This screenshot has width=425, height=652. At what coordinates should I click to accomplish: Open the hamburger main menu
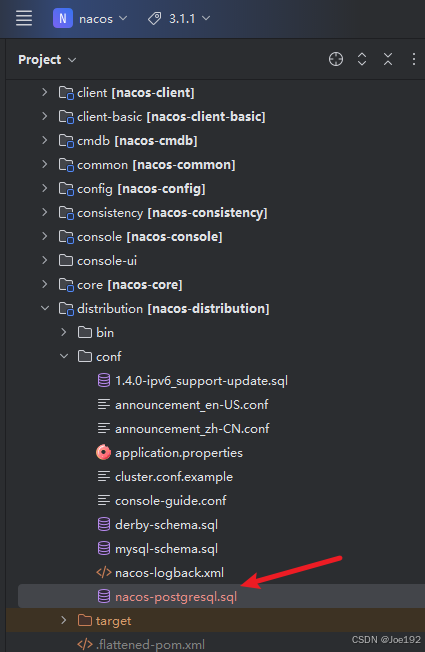click(24, 18)
